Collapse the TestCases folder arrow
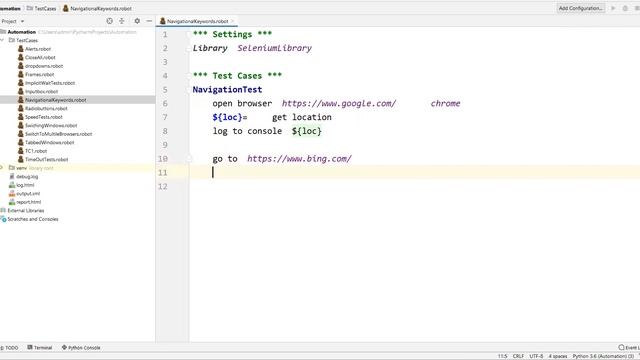Image resolution: width=640 pixels, height=360 pixels. click(x=2, y=40)
